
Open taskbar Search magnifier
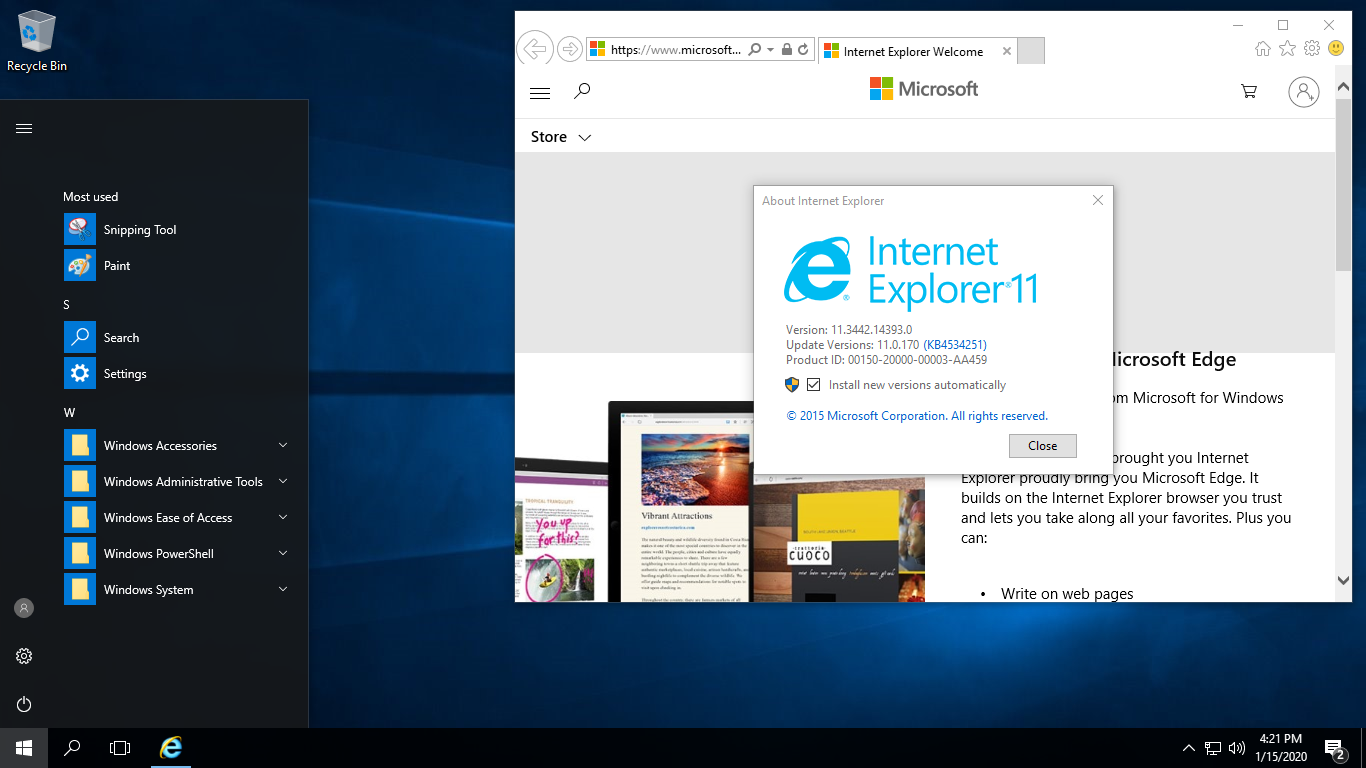(x=72, y=748)
